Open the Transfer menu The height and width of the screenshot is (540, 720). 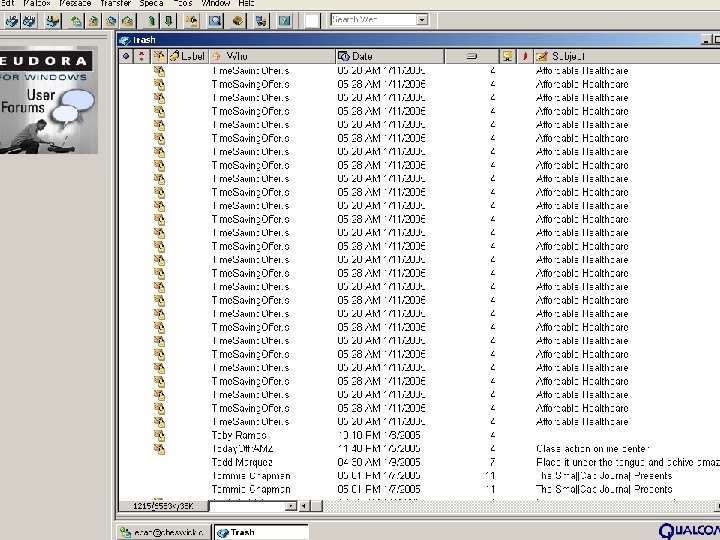click(116, 3)
